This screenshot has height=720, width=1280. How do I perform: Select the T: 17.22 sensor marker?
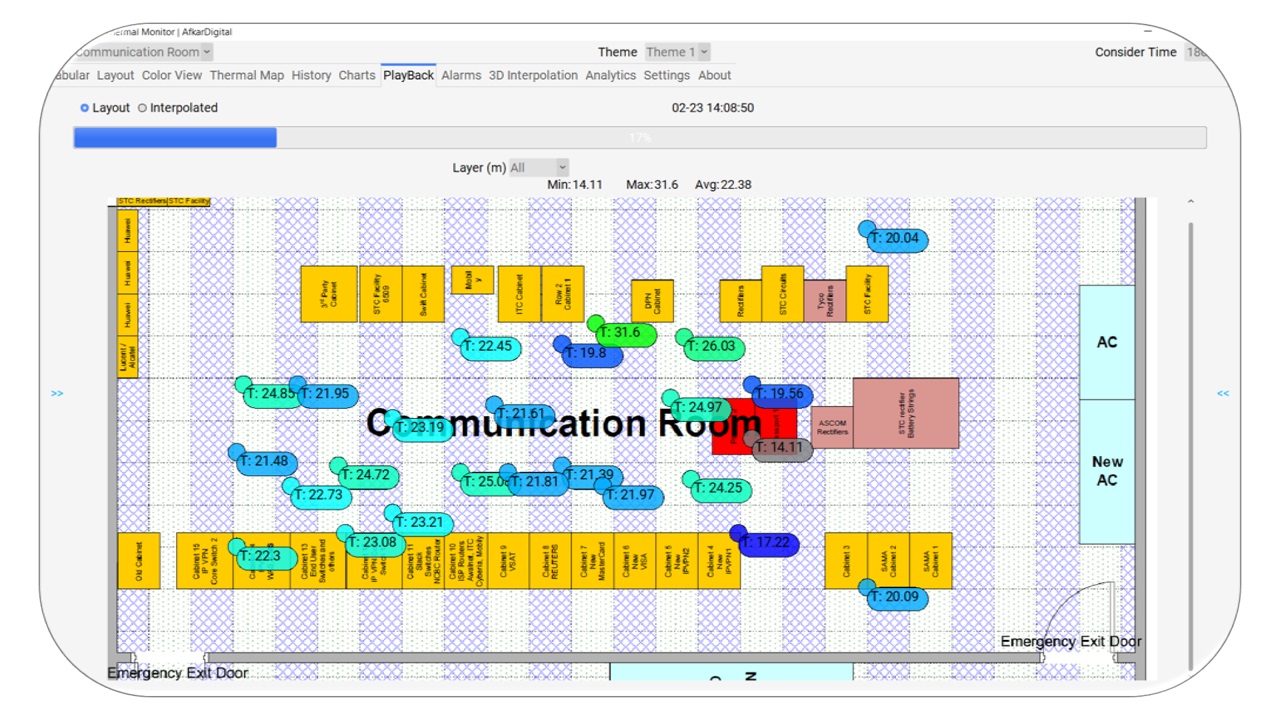tap(768, 544)
